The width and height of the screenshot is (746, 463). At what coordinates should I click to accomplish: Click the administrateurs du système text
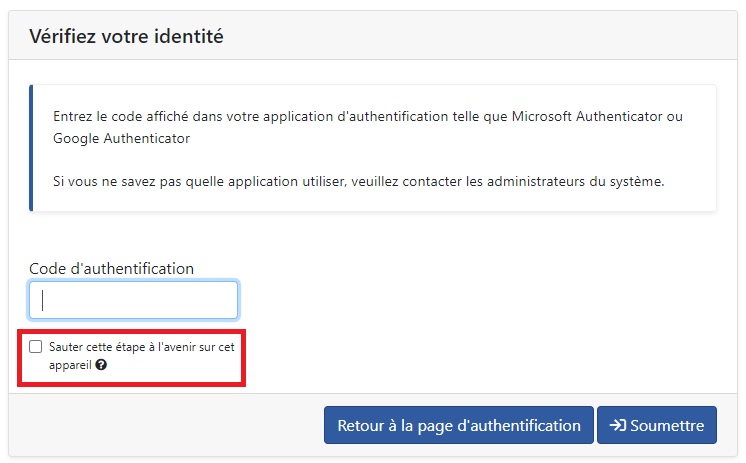[x=575, y=181]
